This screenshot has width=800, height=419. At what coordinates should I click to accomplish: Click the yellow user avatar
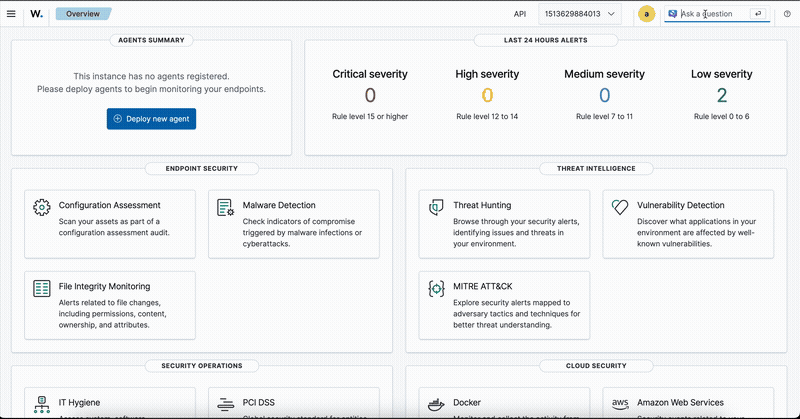pyautogui.click(x=646, y=14)
